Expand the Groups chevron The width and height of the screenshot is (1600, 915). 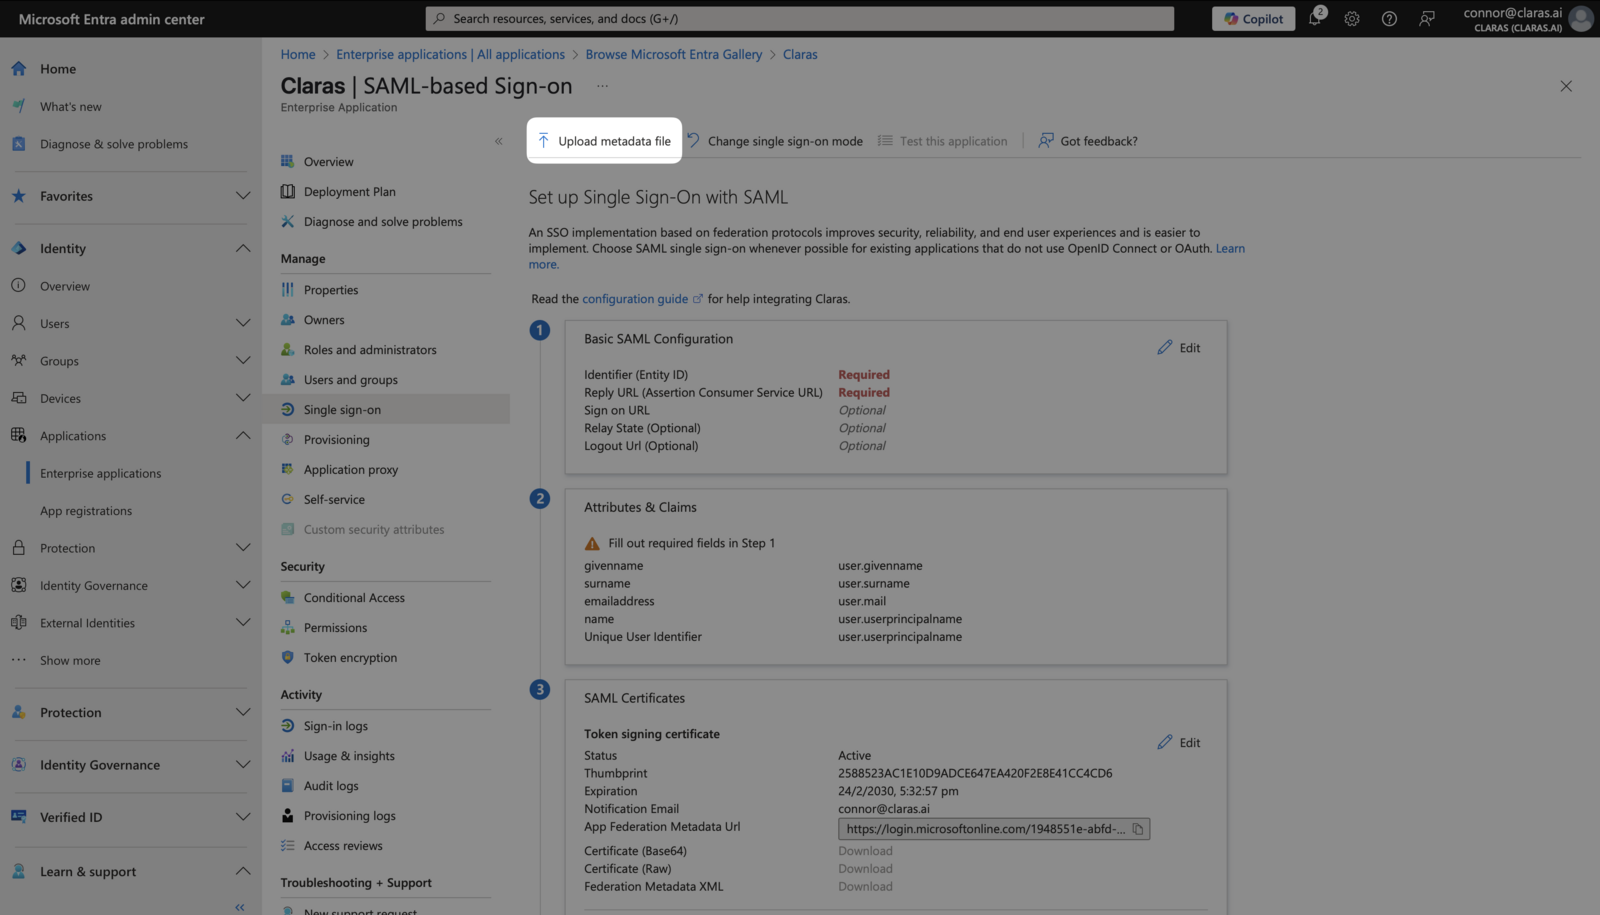[243, 361]
